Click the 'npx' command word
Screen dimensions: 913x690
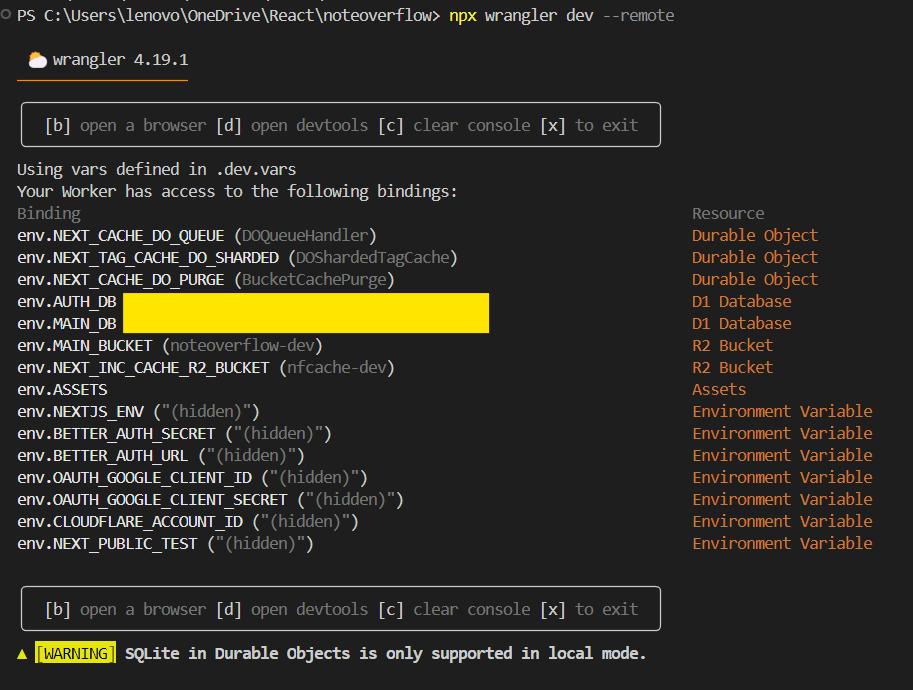[x=463, y=15]
